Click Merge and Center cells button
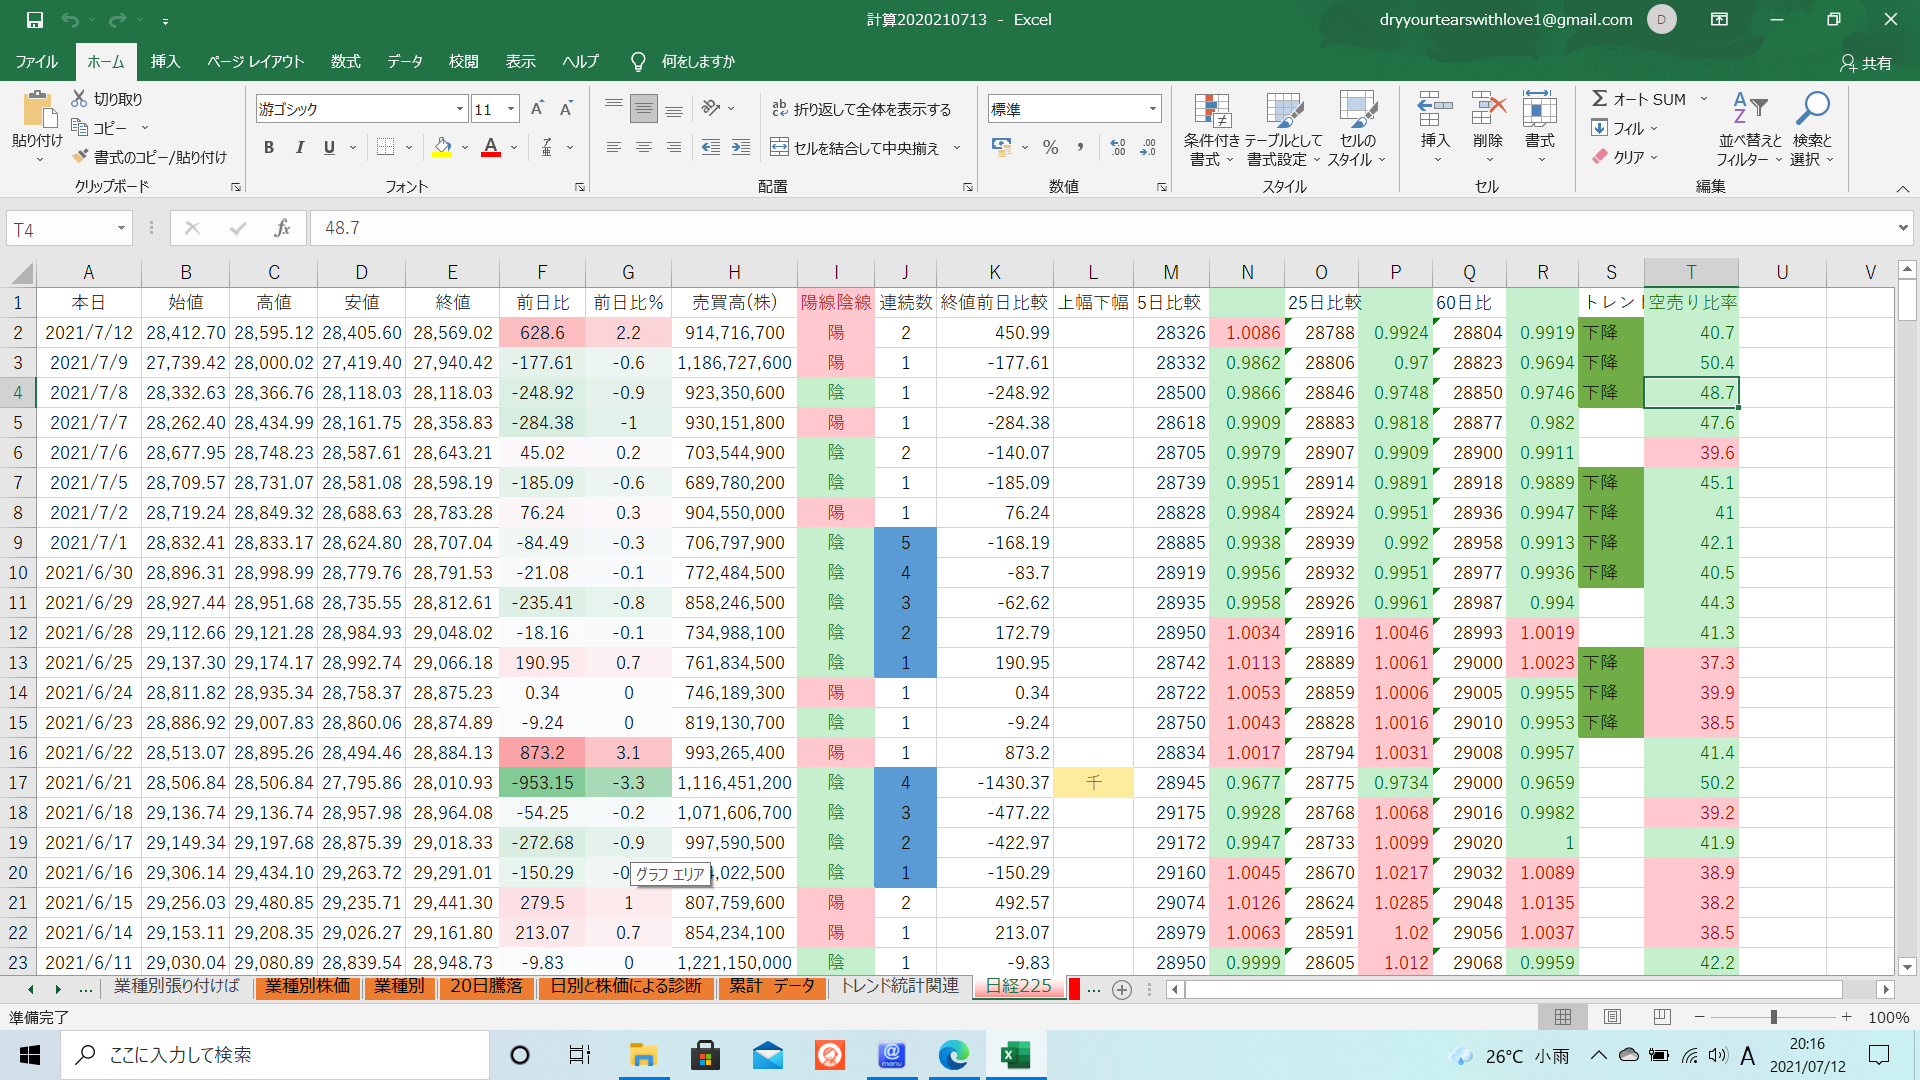 point(856,148)
